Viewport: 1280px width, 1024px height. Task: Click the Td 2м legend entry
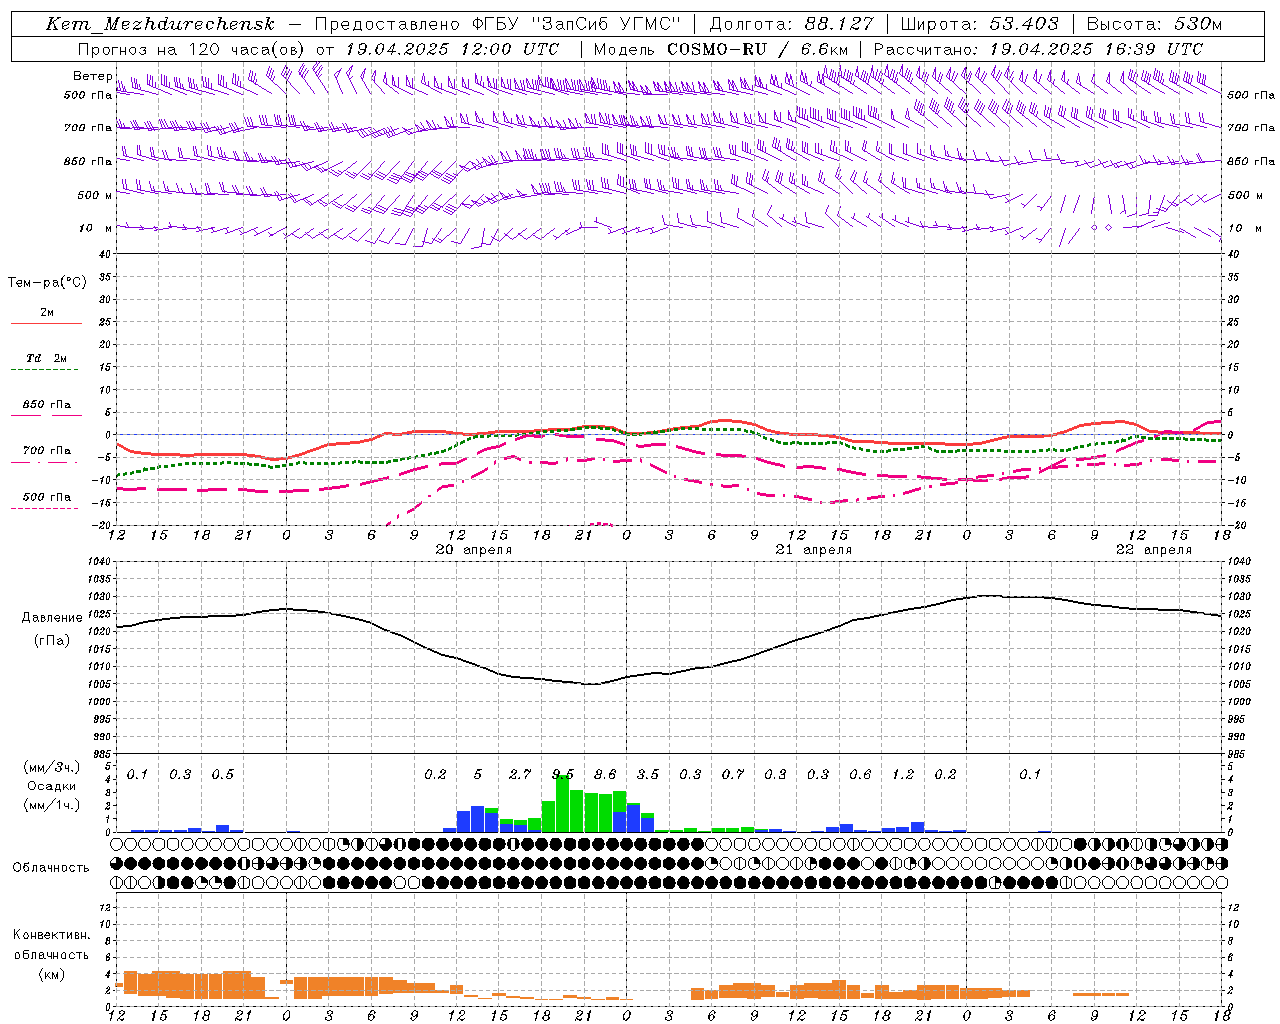46,358
